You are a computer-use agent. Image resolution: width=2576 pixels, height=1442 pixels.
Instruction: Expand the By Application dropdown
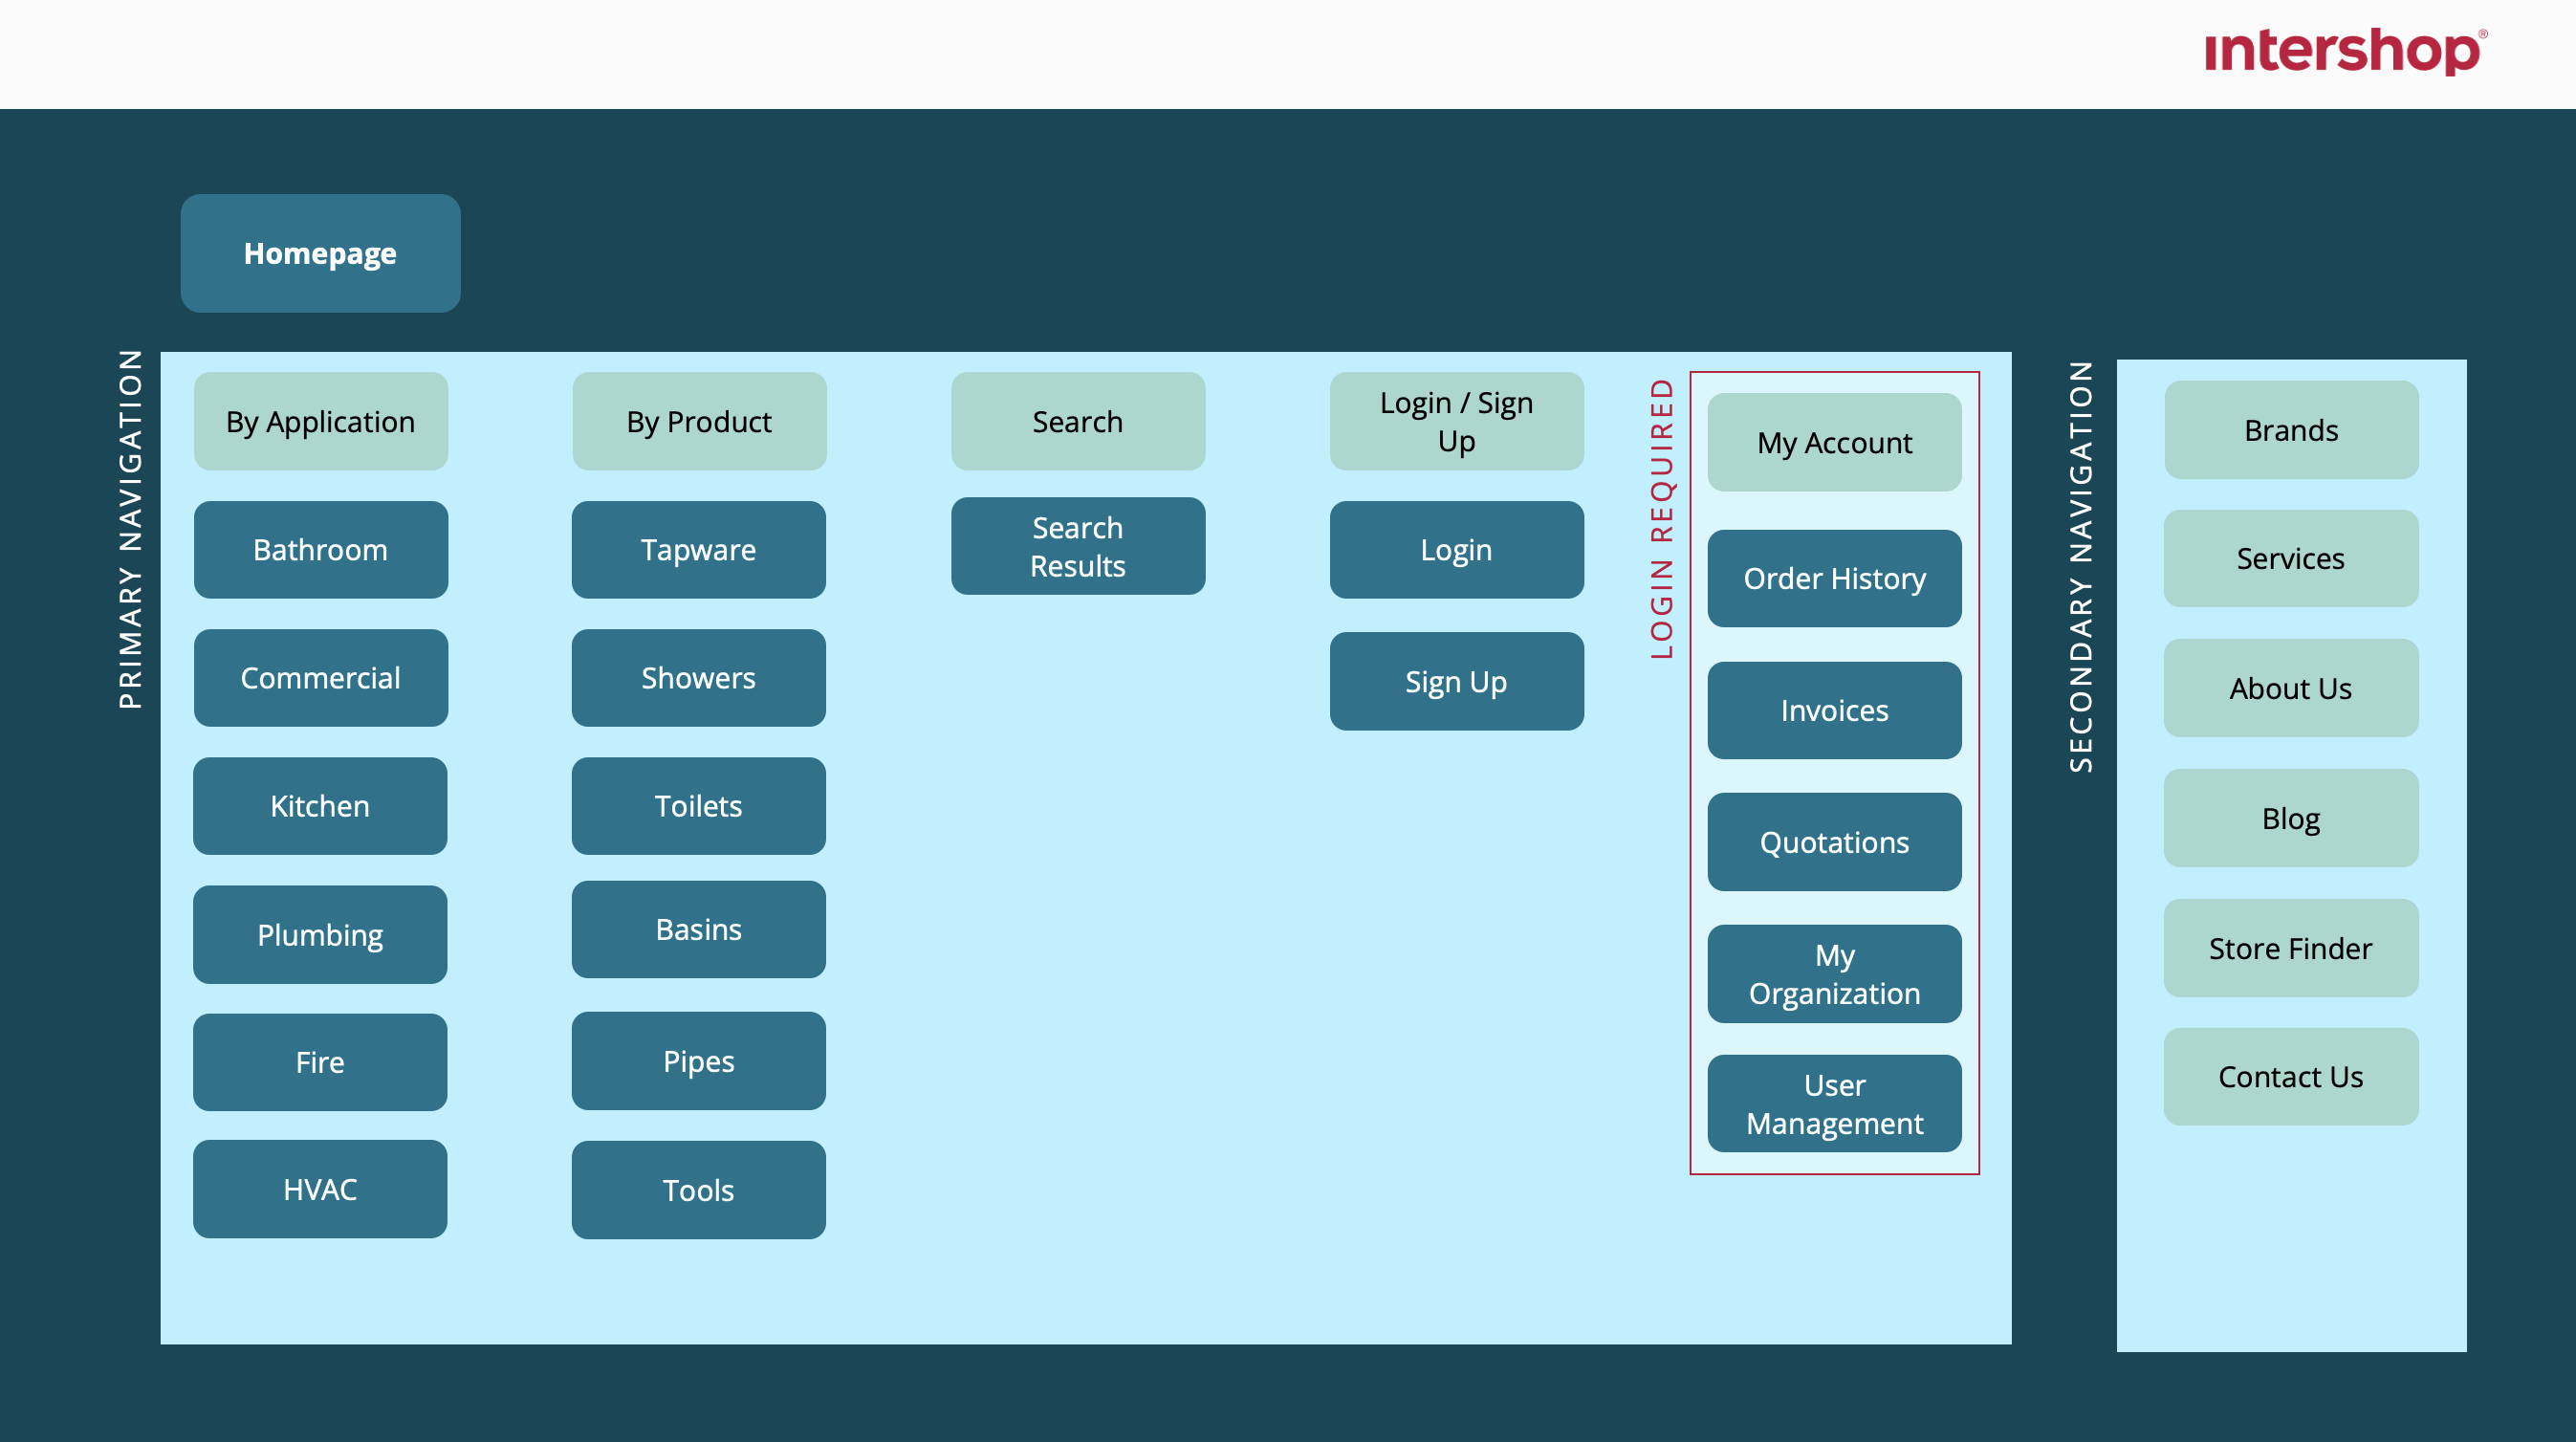[x=320, y=421]
